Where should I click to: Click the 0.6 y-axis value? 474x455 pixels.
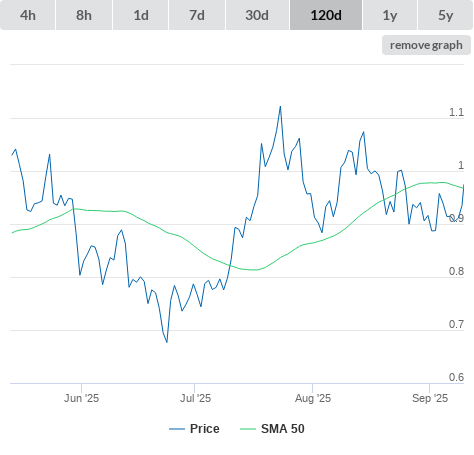[456, 377]
